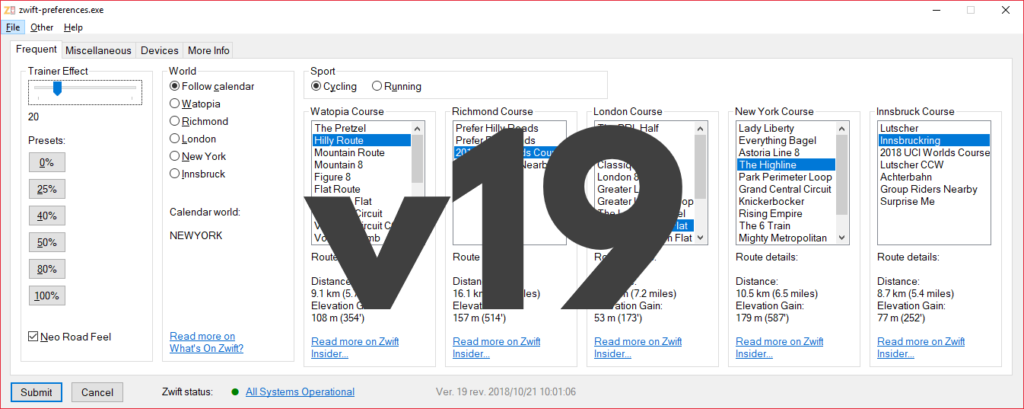Select Group Riders Nearby in Innsbruck list
Image resolution: width=1024 pixels, height=409 pixels.
(x=934, y=189)
